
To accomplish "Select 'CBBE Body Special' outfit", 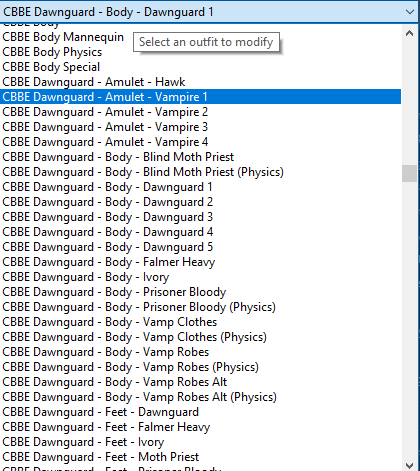I will click(x=200, y=67).
